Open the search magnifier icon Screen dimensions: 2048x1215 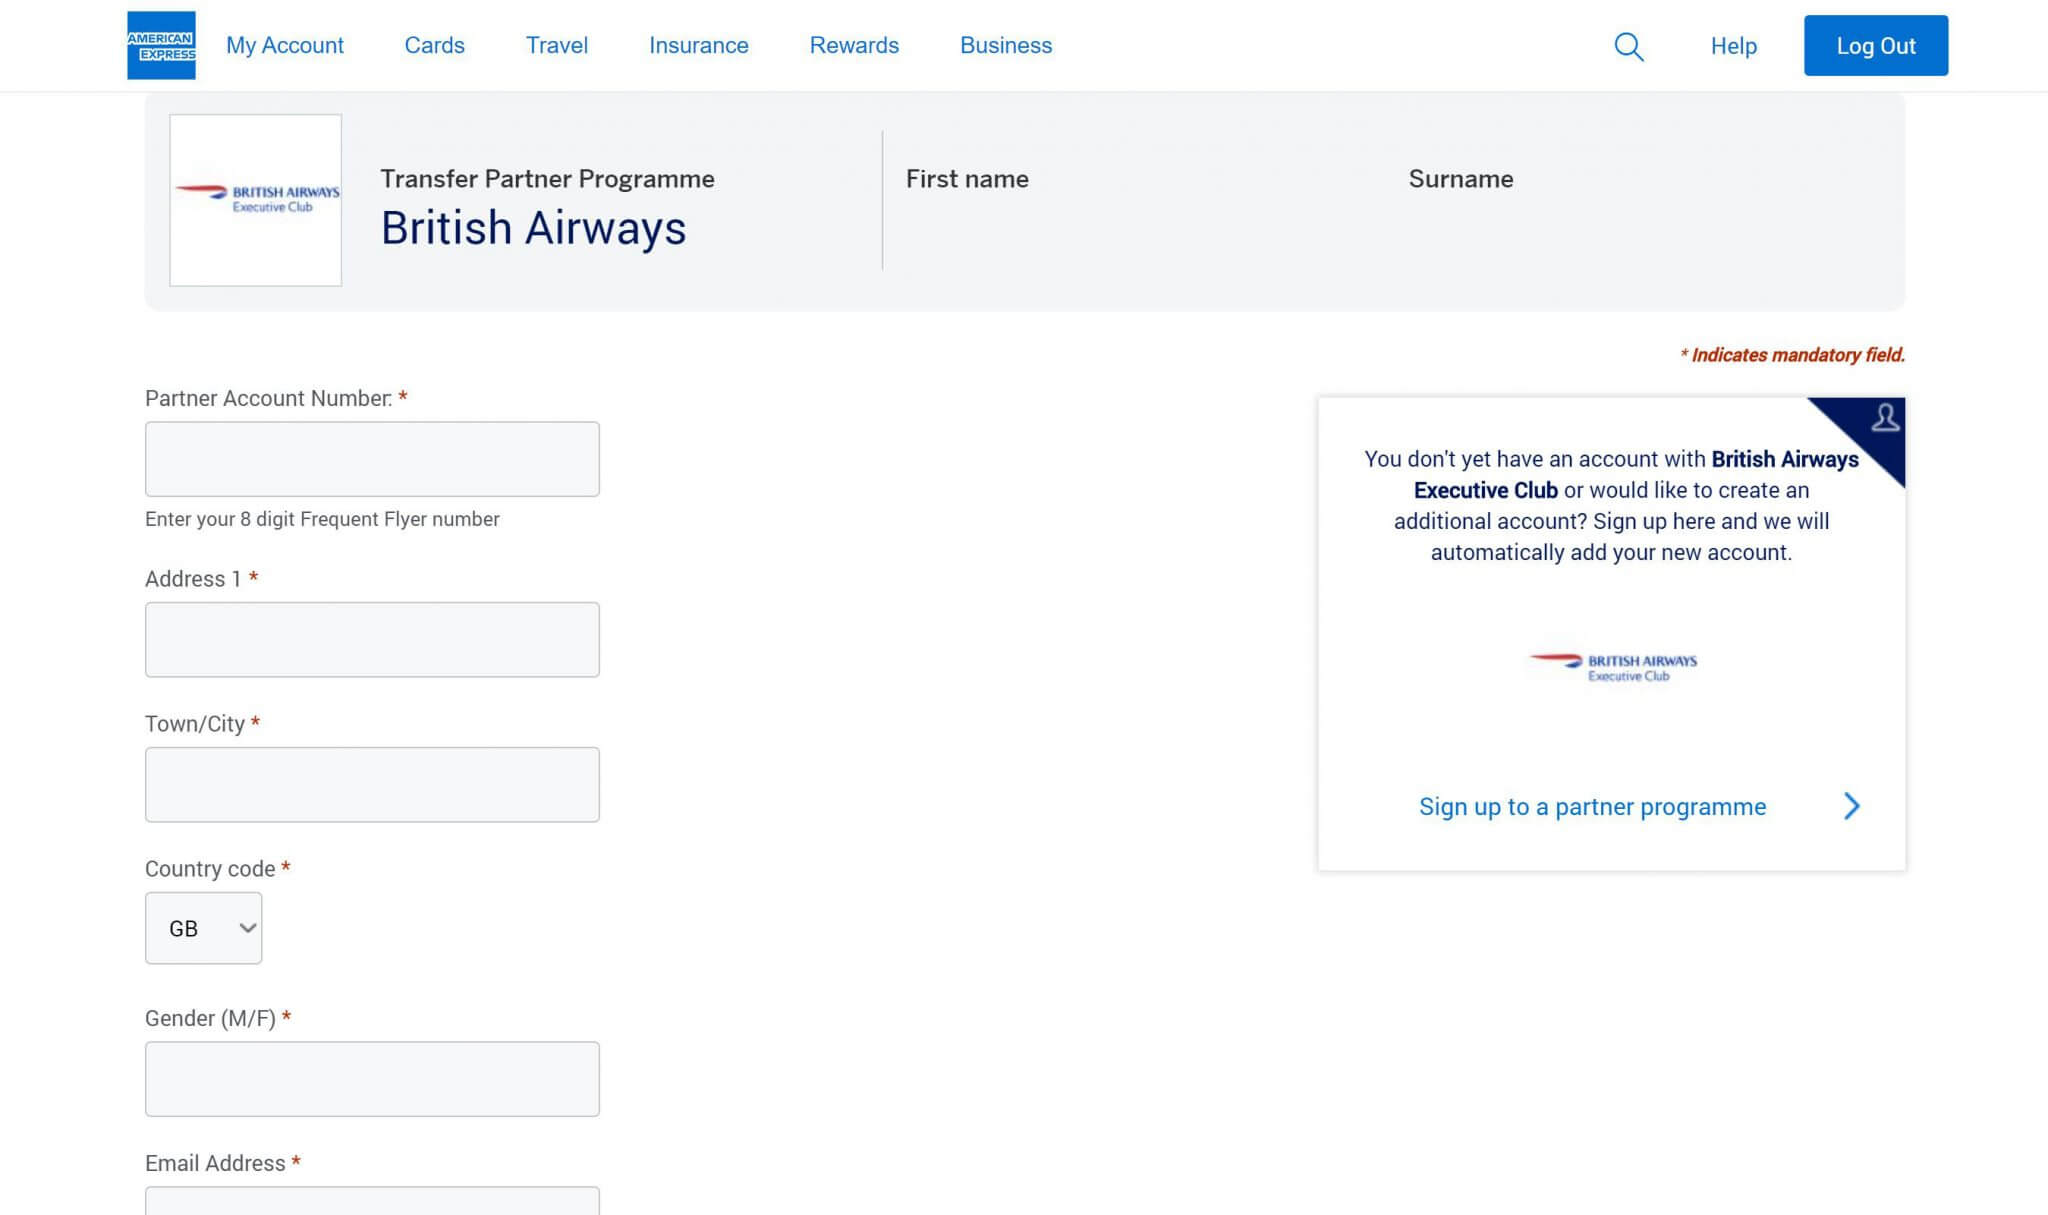(1628, 46)
